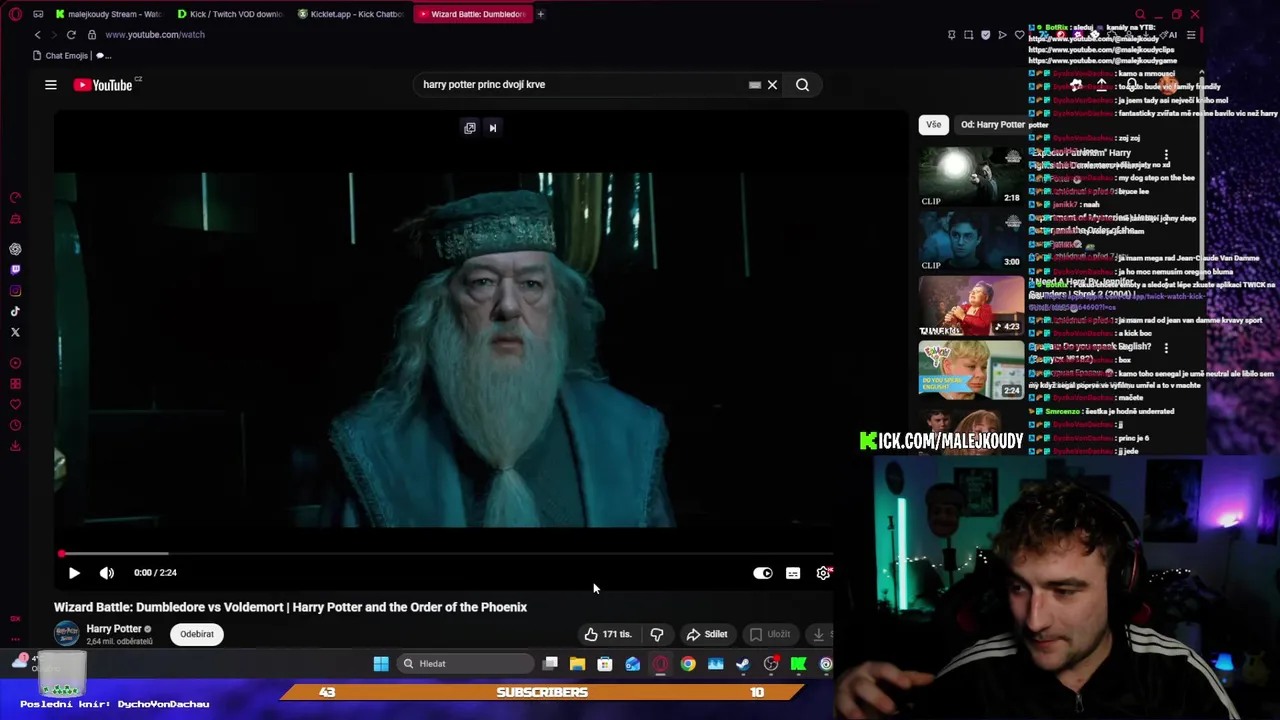
Task: Open Windows Start menu
Action: point(381,664)
